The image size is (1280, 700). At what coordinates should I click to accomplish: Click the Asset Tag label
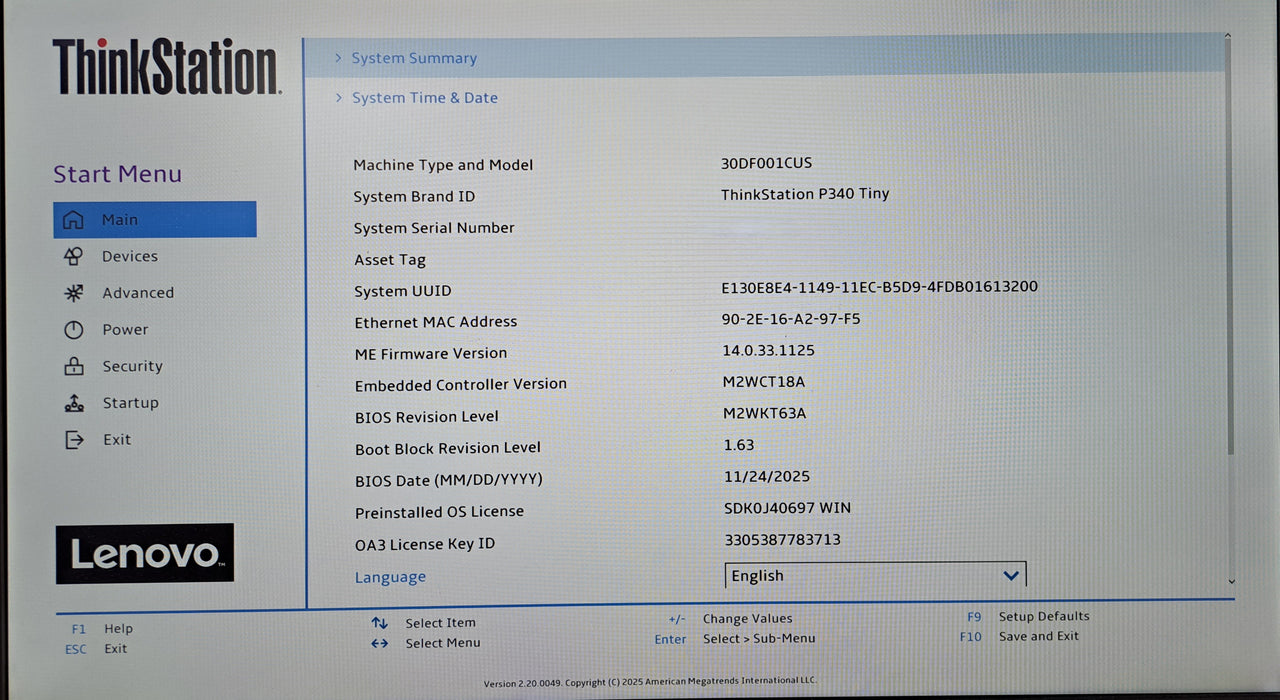(390, 260)
